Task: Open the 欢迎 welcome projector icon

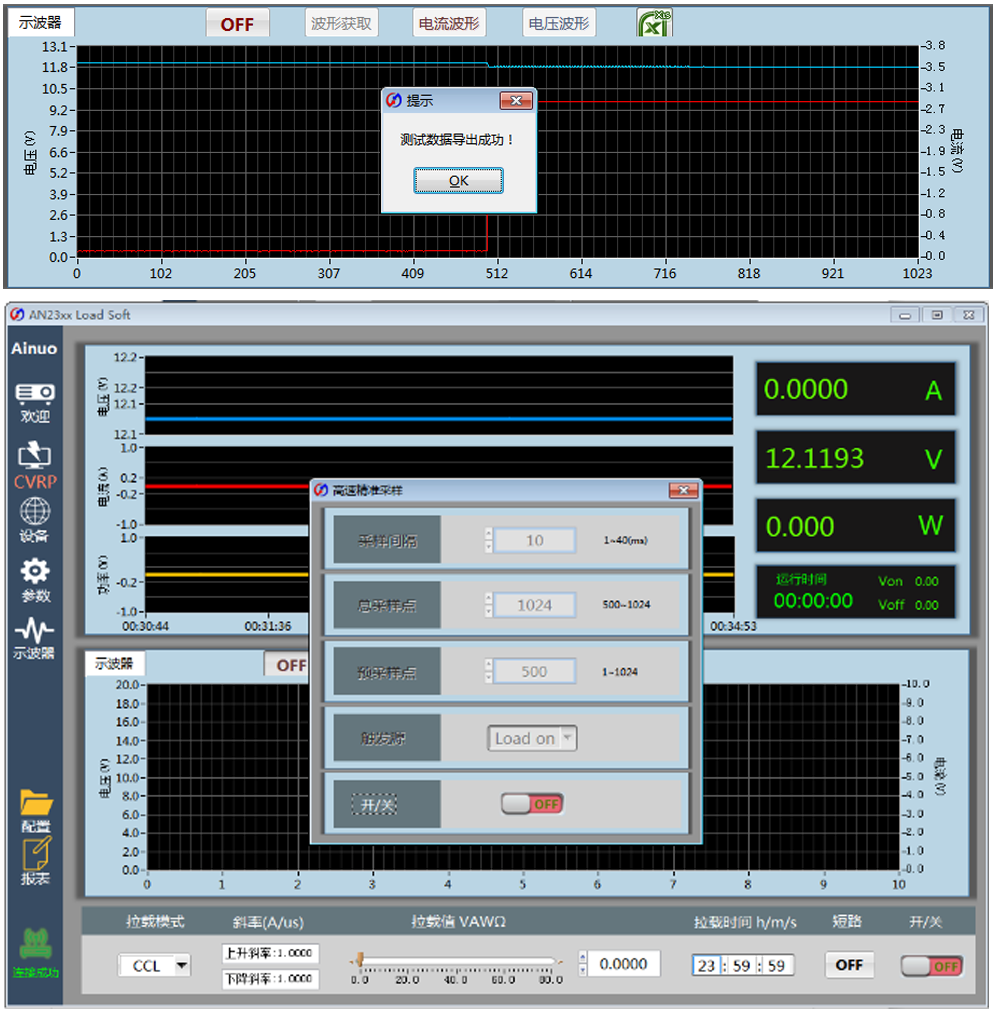Action: tap(35, 396)
